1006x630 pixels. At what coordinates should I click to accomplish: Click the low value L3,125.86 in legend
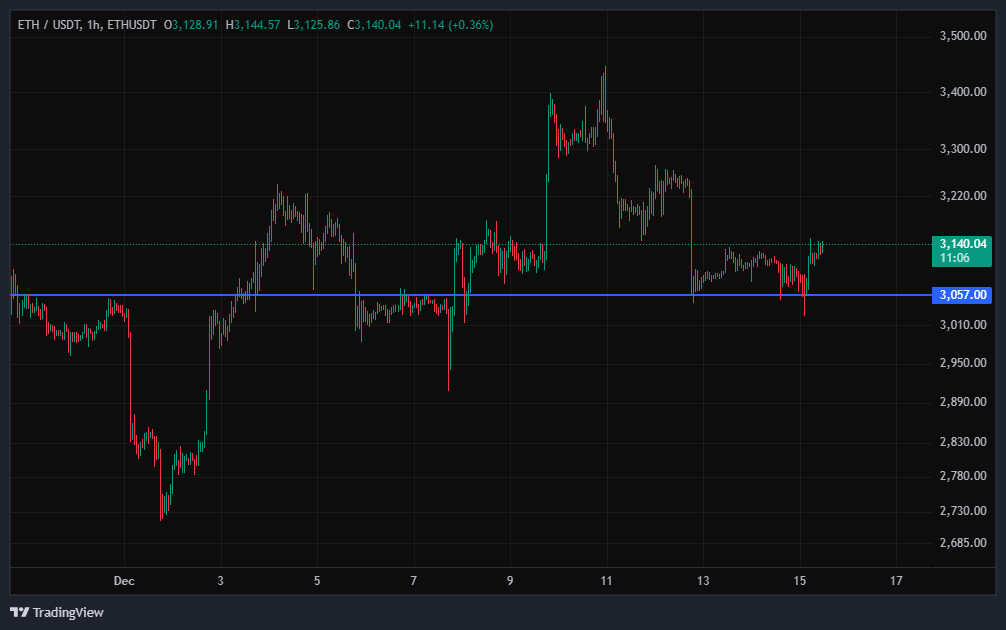[x=312, y=17]
